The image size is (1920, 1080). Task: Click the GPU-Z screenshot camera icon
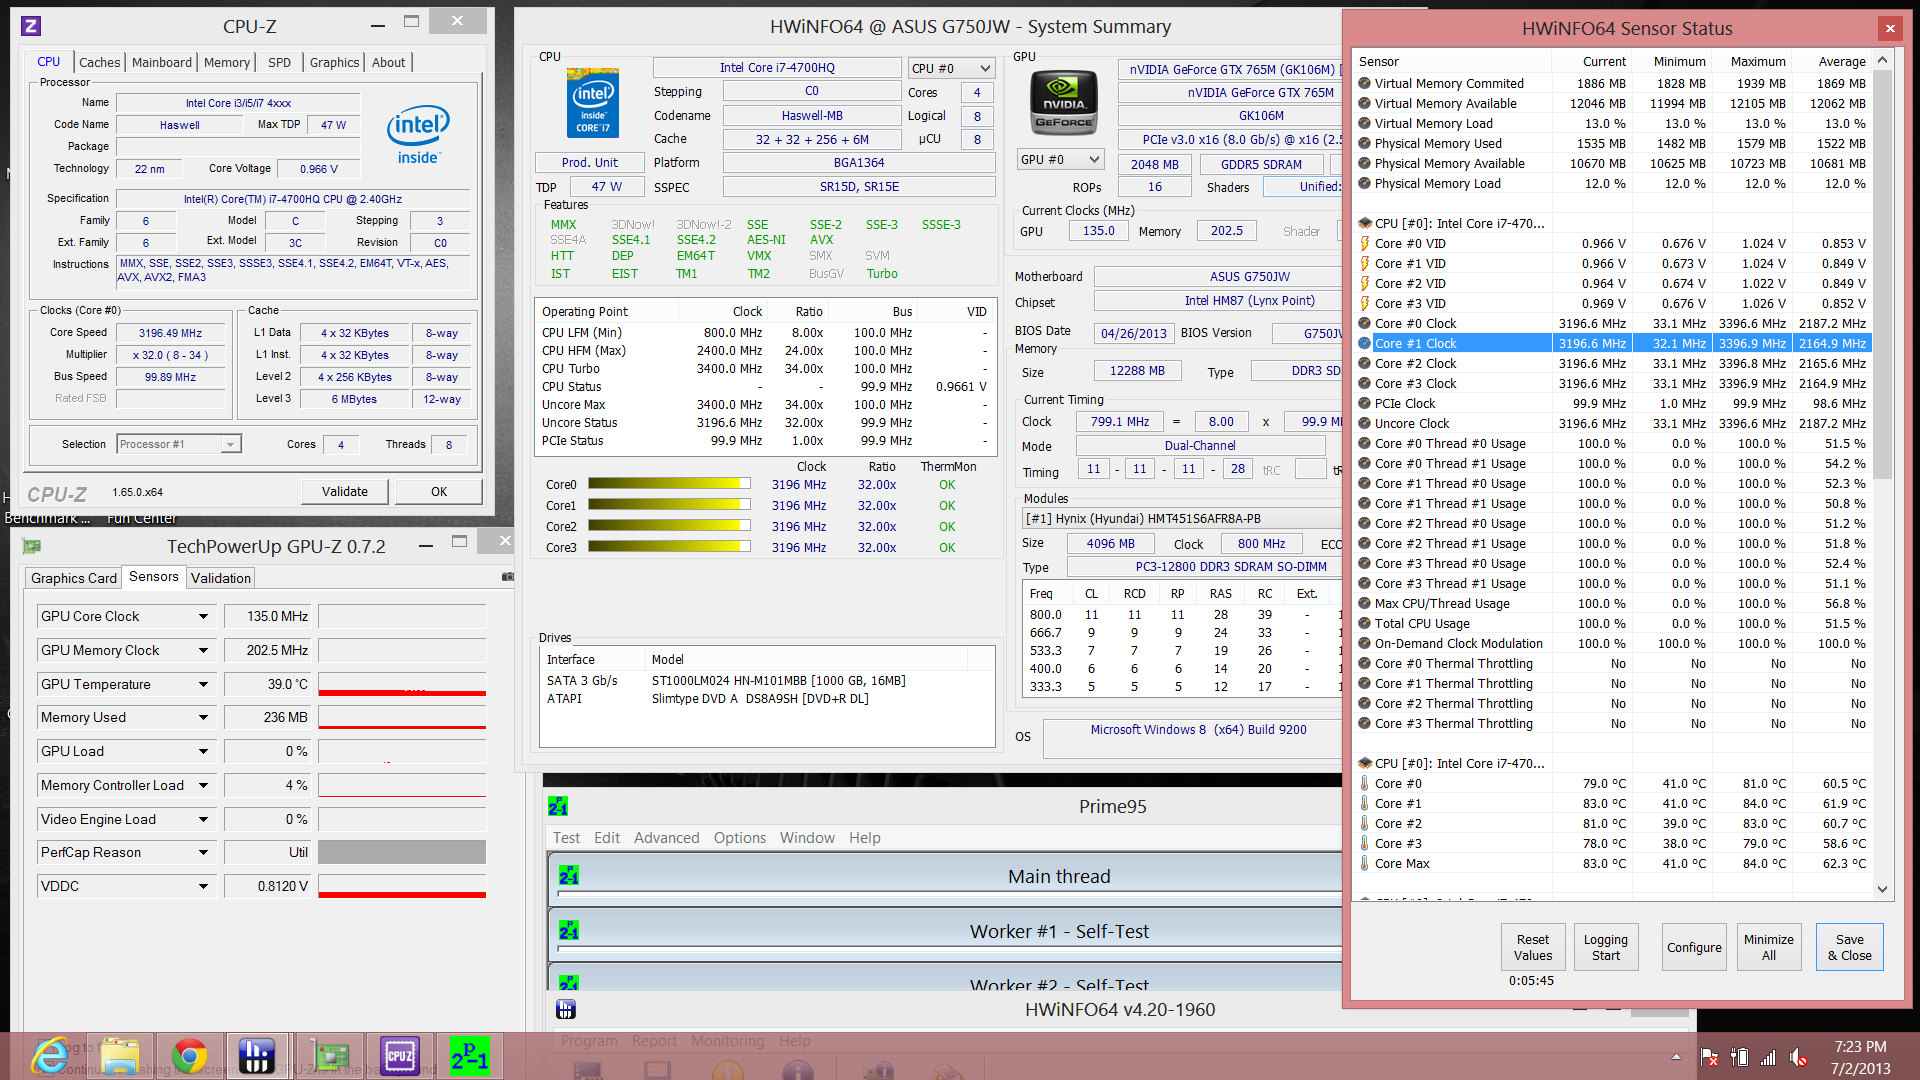click(508, 577)
